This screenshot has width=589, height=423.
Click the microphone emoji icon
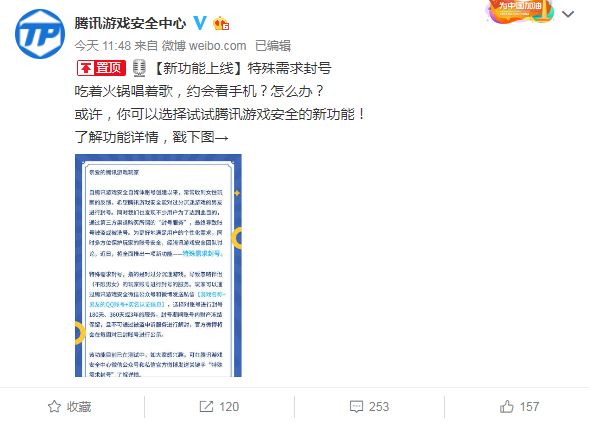[x=139, y=68]
